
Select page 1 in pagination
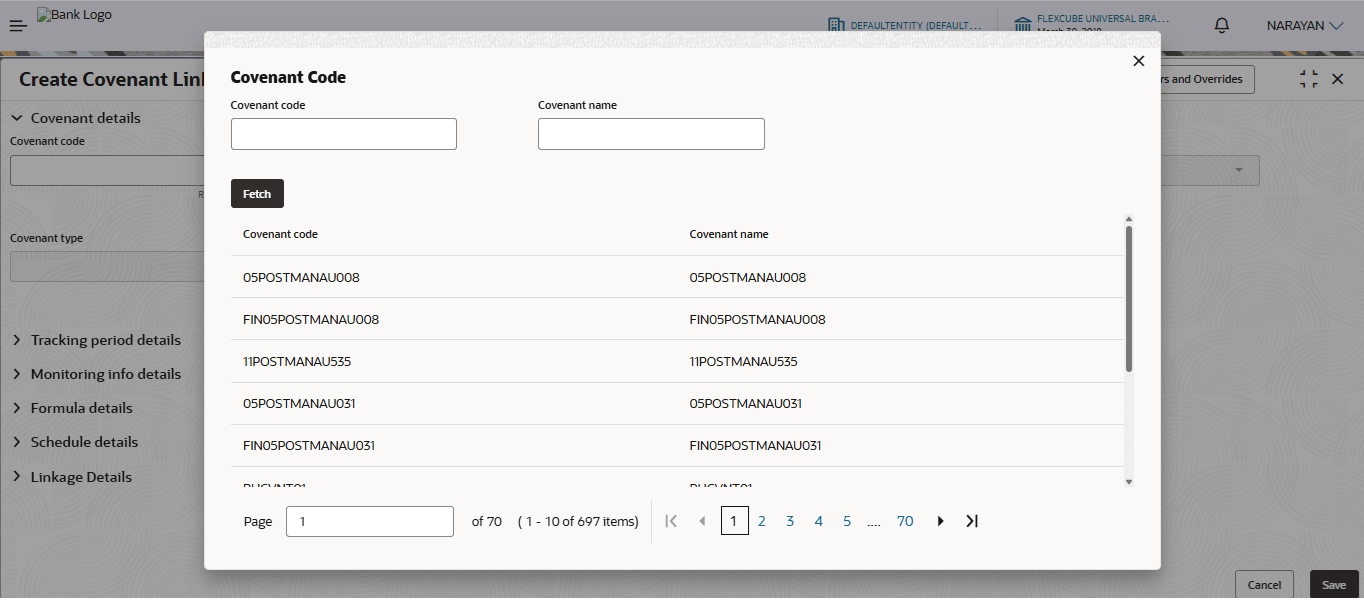(x=734, y=521)
